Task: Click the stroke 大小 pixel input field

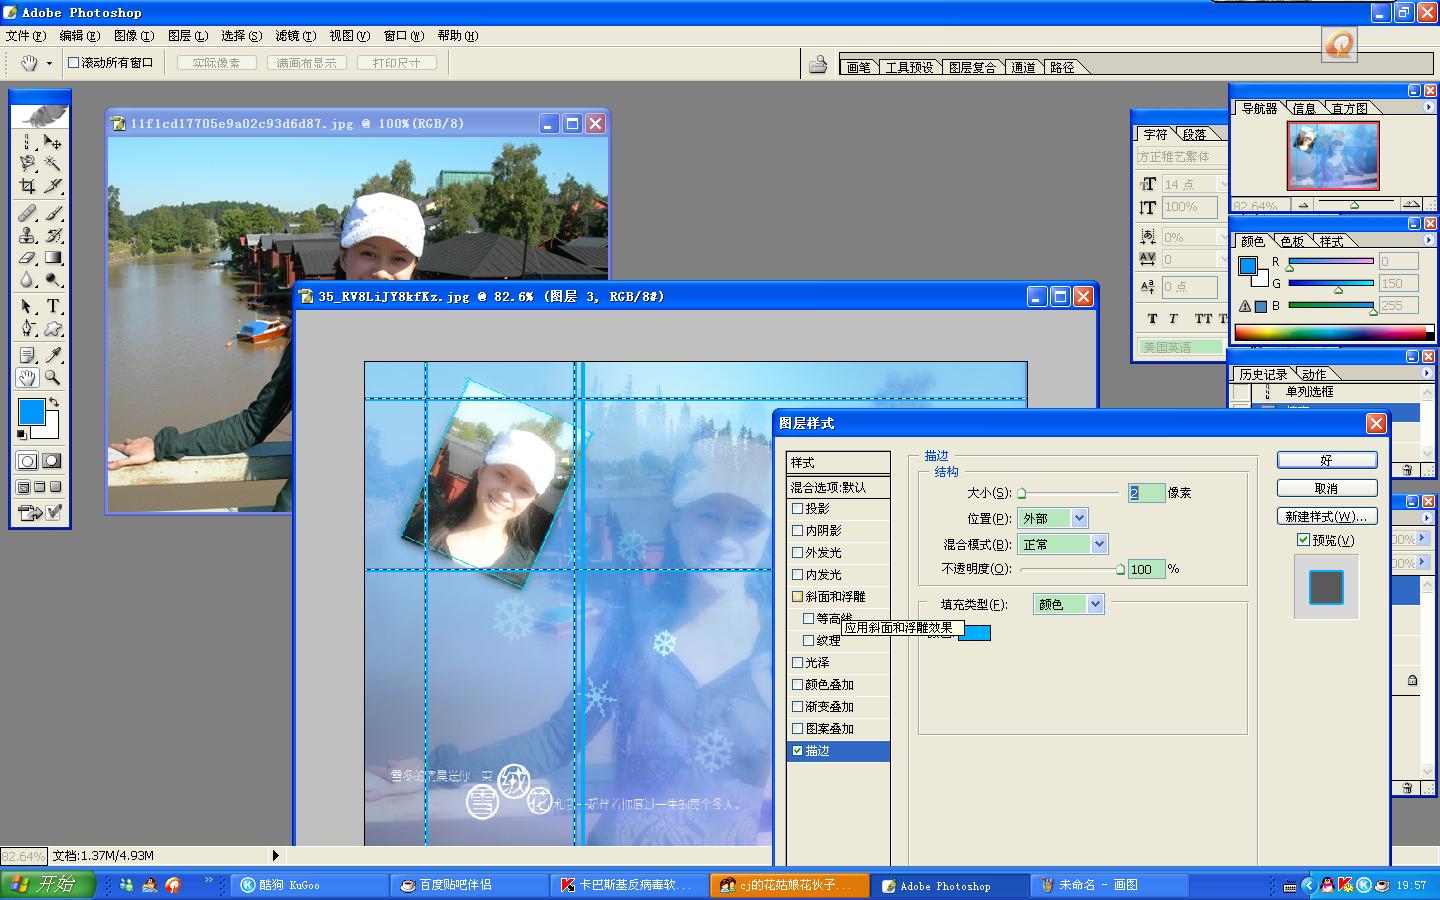Action: [1146, 492]
